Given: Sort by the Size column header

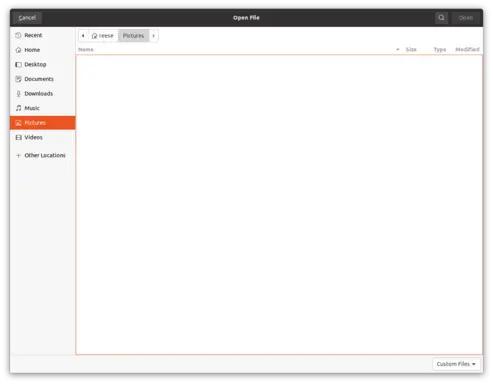Looking at the screenshot, I should [x=411, y=50].
